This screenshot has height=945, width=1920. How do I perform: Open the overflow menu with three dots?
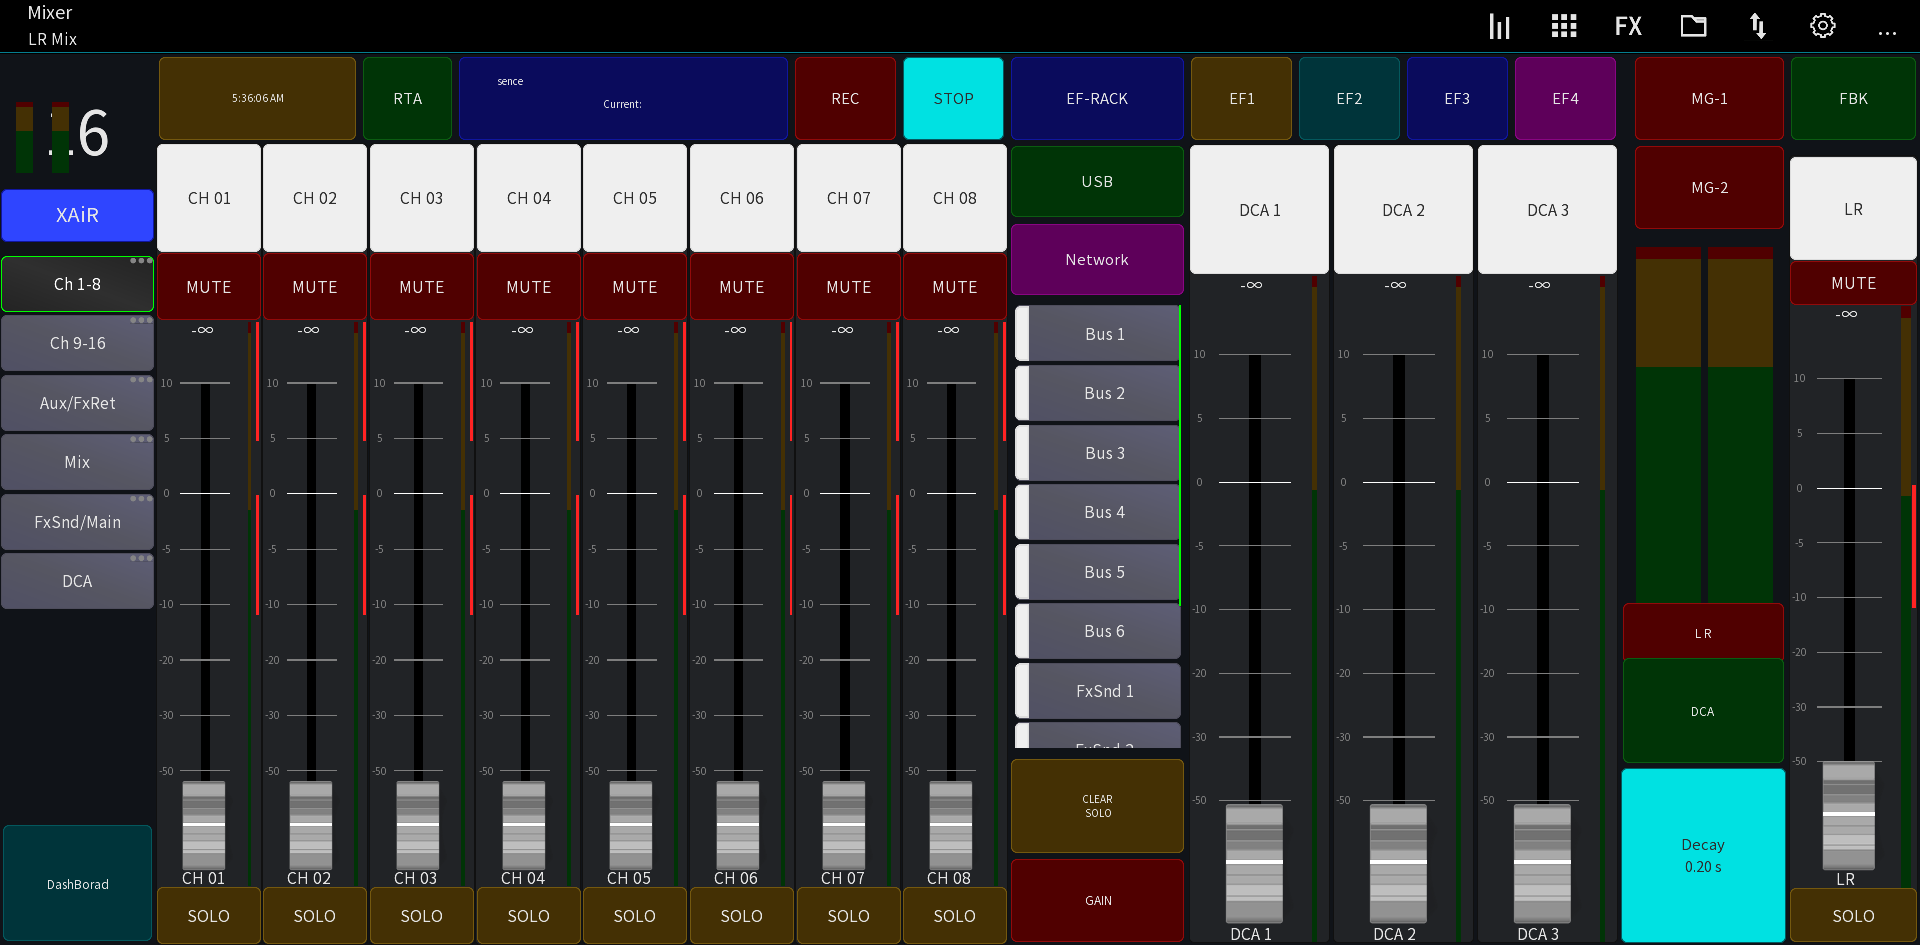[1888, 32]
